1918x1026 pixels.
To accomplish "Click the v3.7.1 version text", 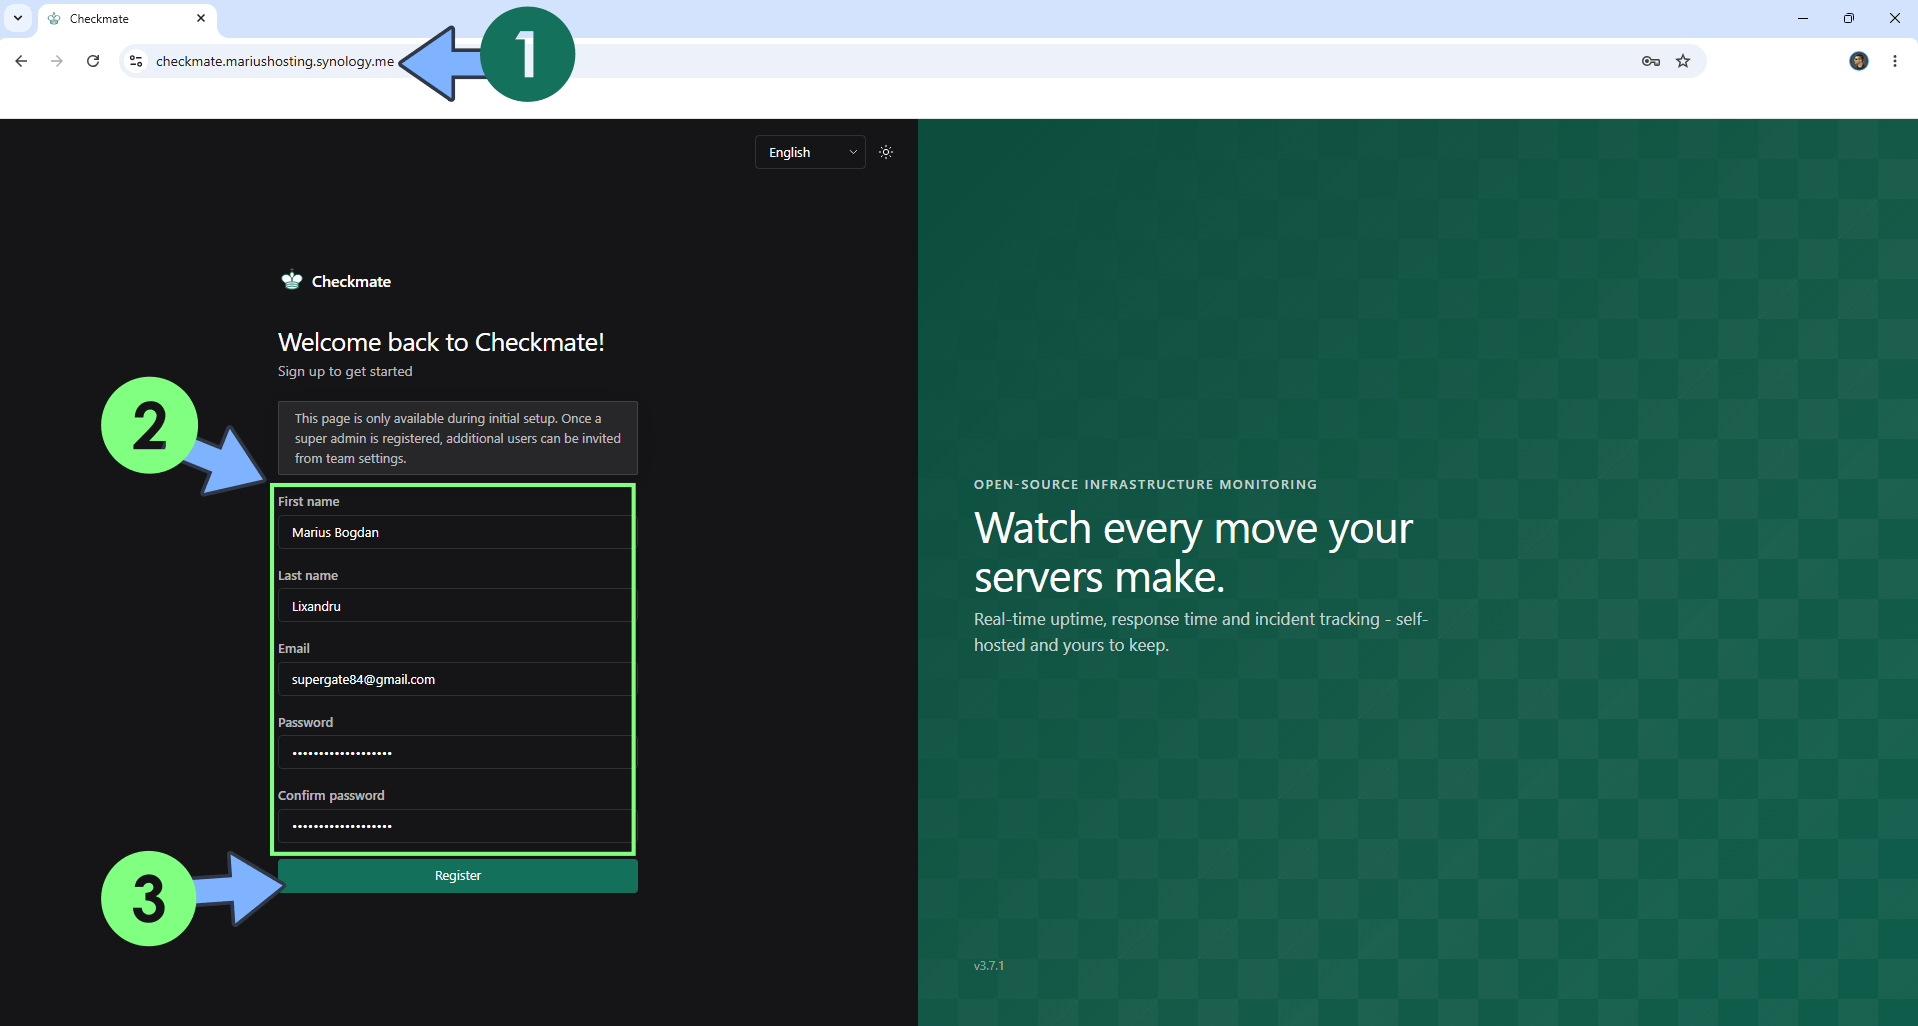I will pyautogui.click(x=989, y=966).
